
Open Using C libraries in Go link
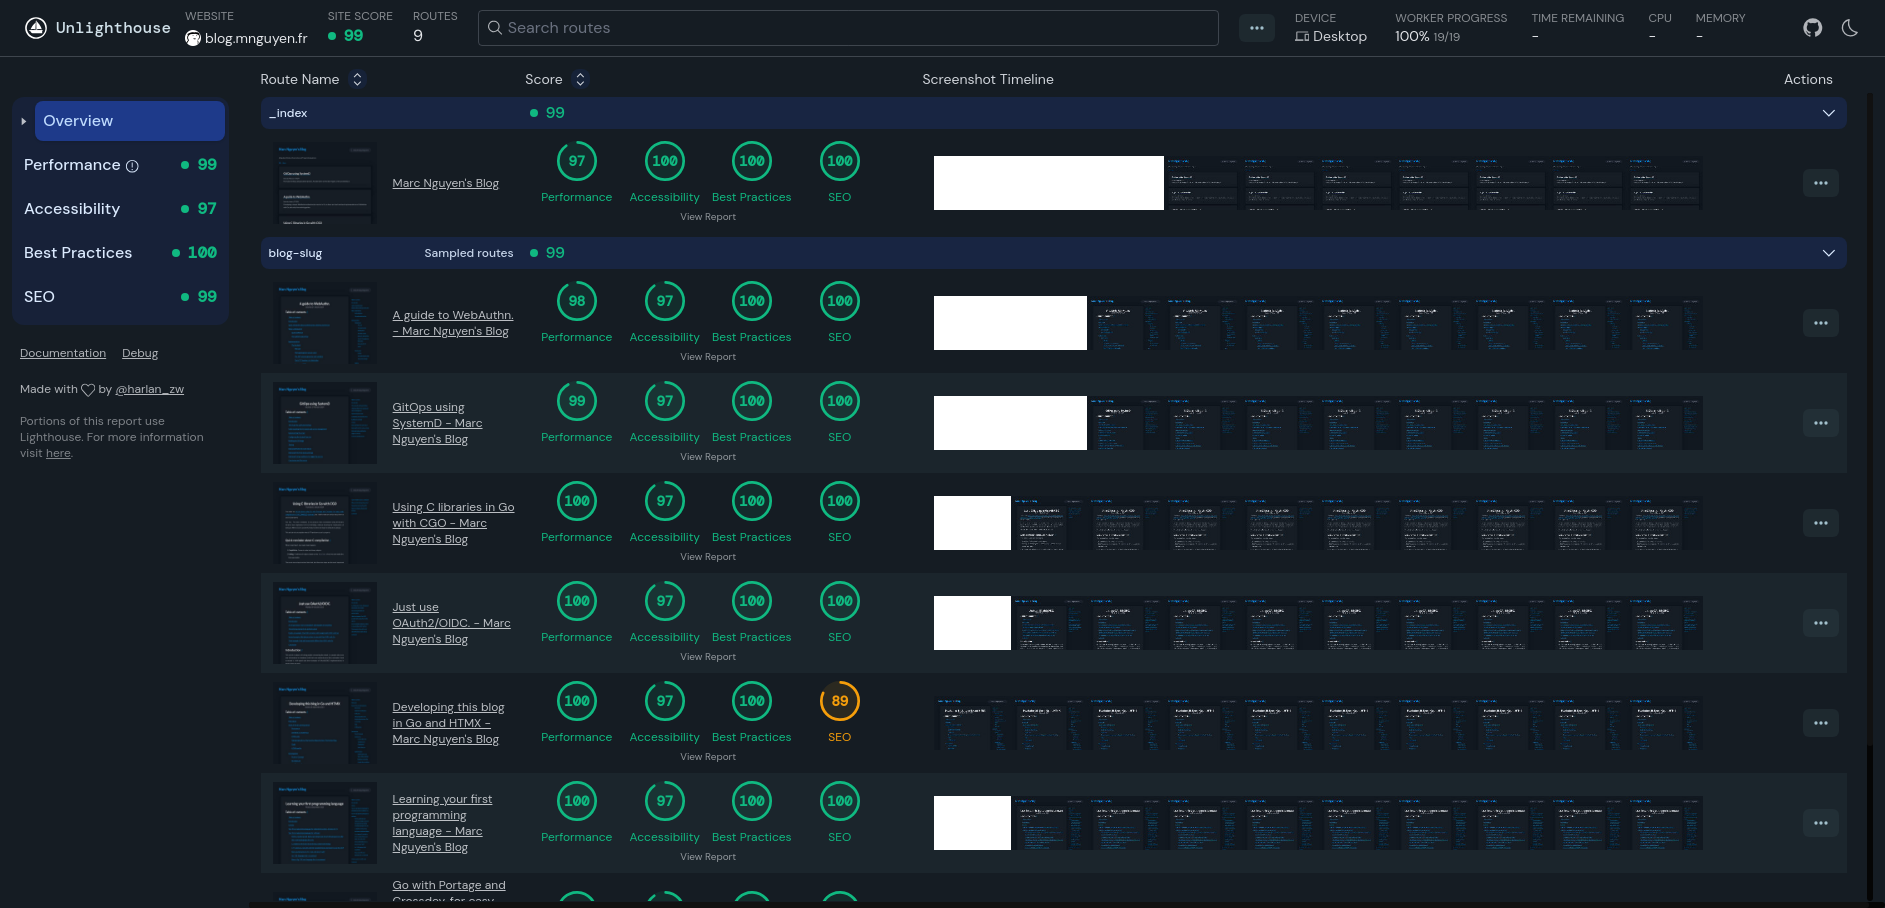453,523
